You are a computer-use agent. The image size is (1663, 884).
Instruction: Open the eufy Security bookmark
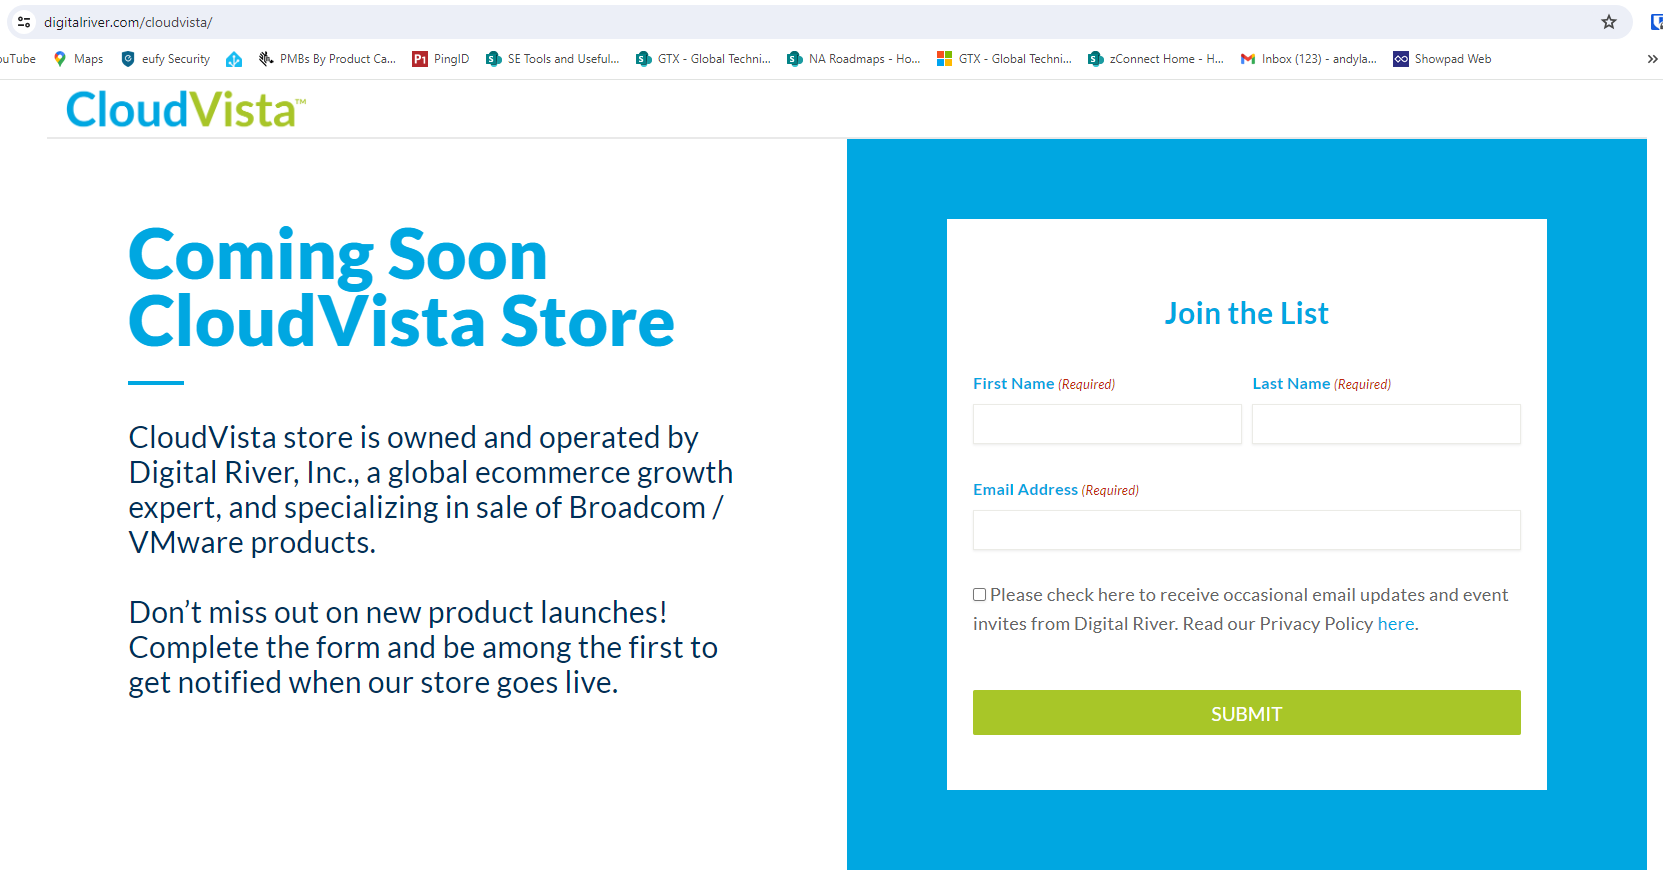(165, 59)
